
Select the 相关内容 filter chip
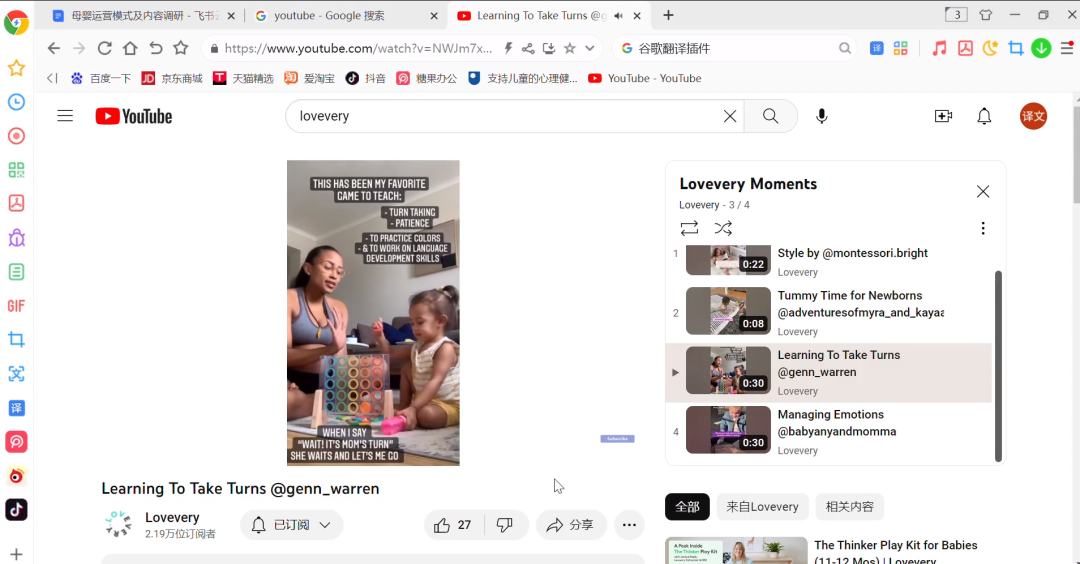849,507
